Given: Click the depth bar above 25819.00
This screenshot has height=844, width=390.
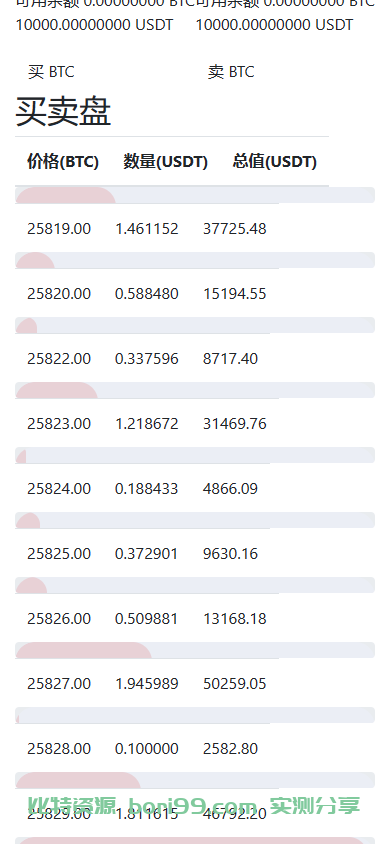Looking at the screenshot, I should coord(195,195).
